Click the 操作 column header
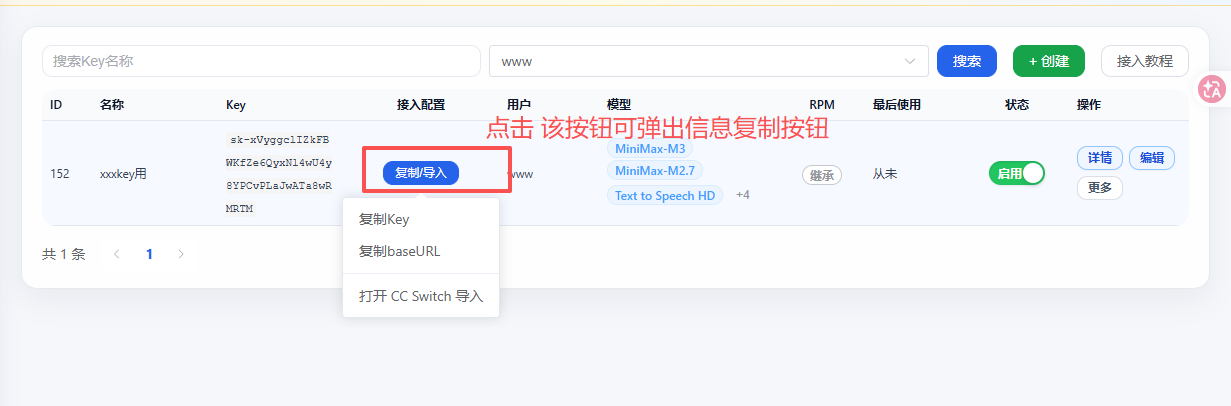 pos(1089,105)
